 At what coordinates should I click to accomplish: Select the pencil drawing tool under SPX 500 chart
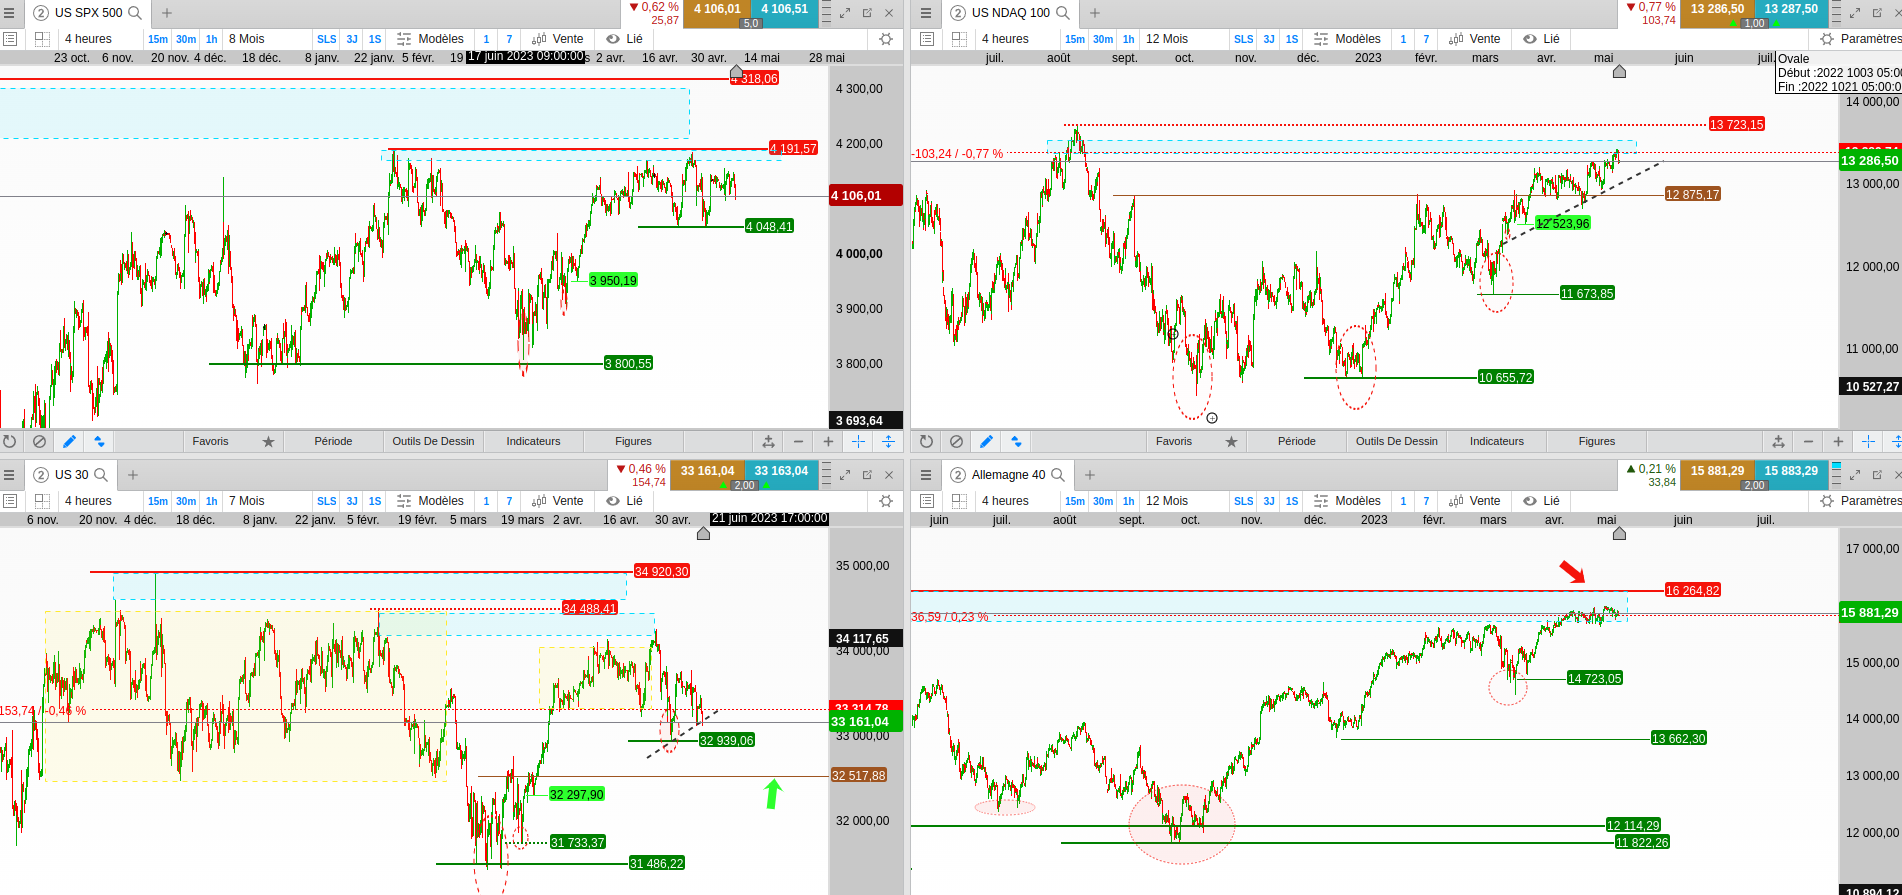(69, 441)
